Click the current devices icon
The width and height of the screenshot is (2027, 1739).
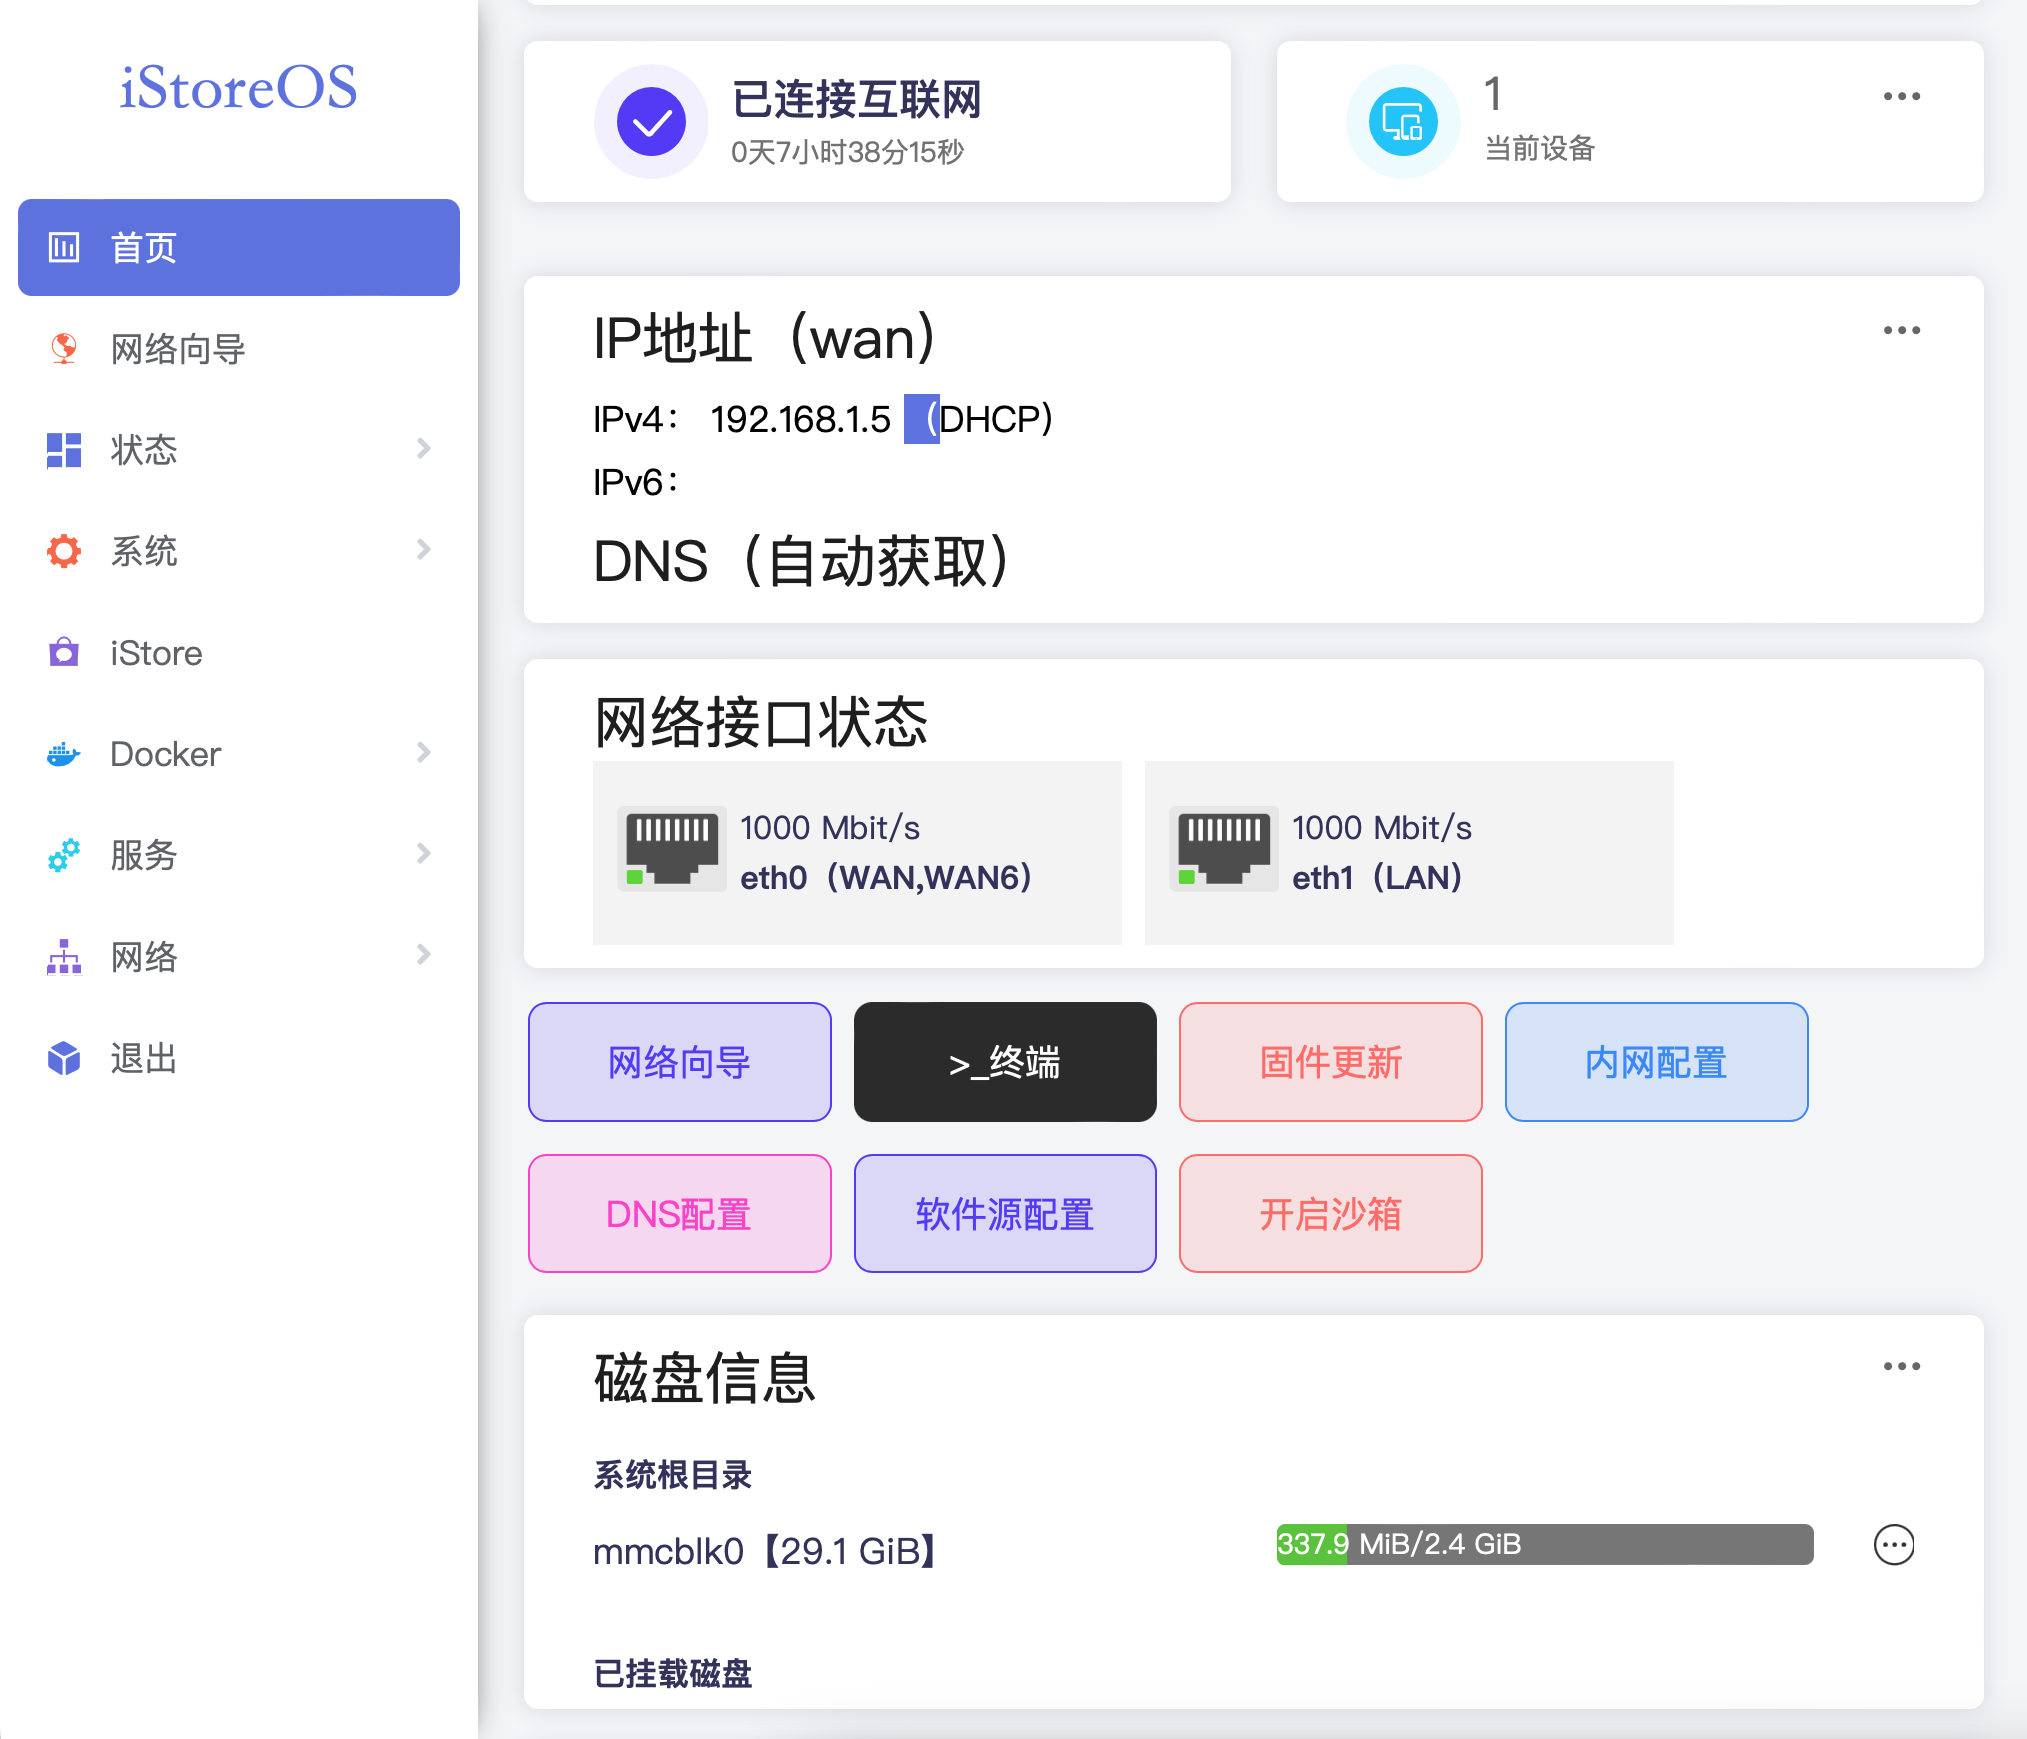click(1403, 122)
